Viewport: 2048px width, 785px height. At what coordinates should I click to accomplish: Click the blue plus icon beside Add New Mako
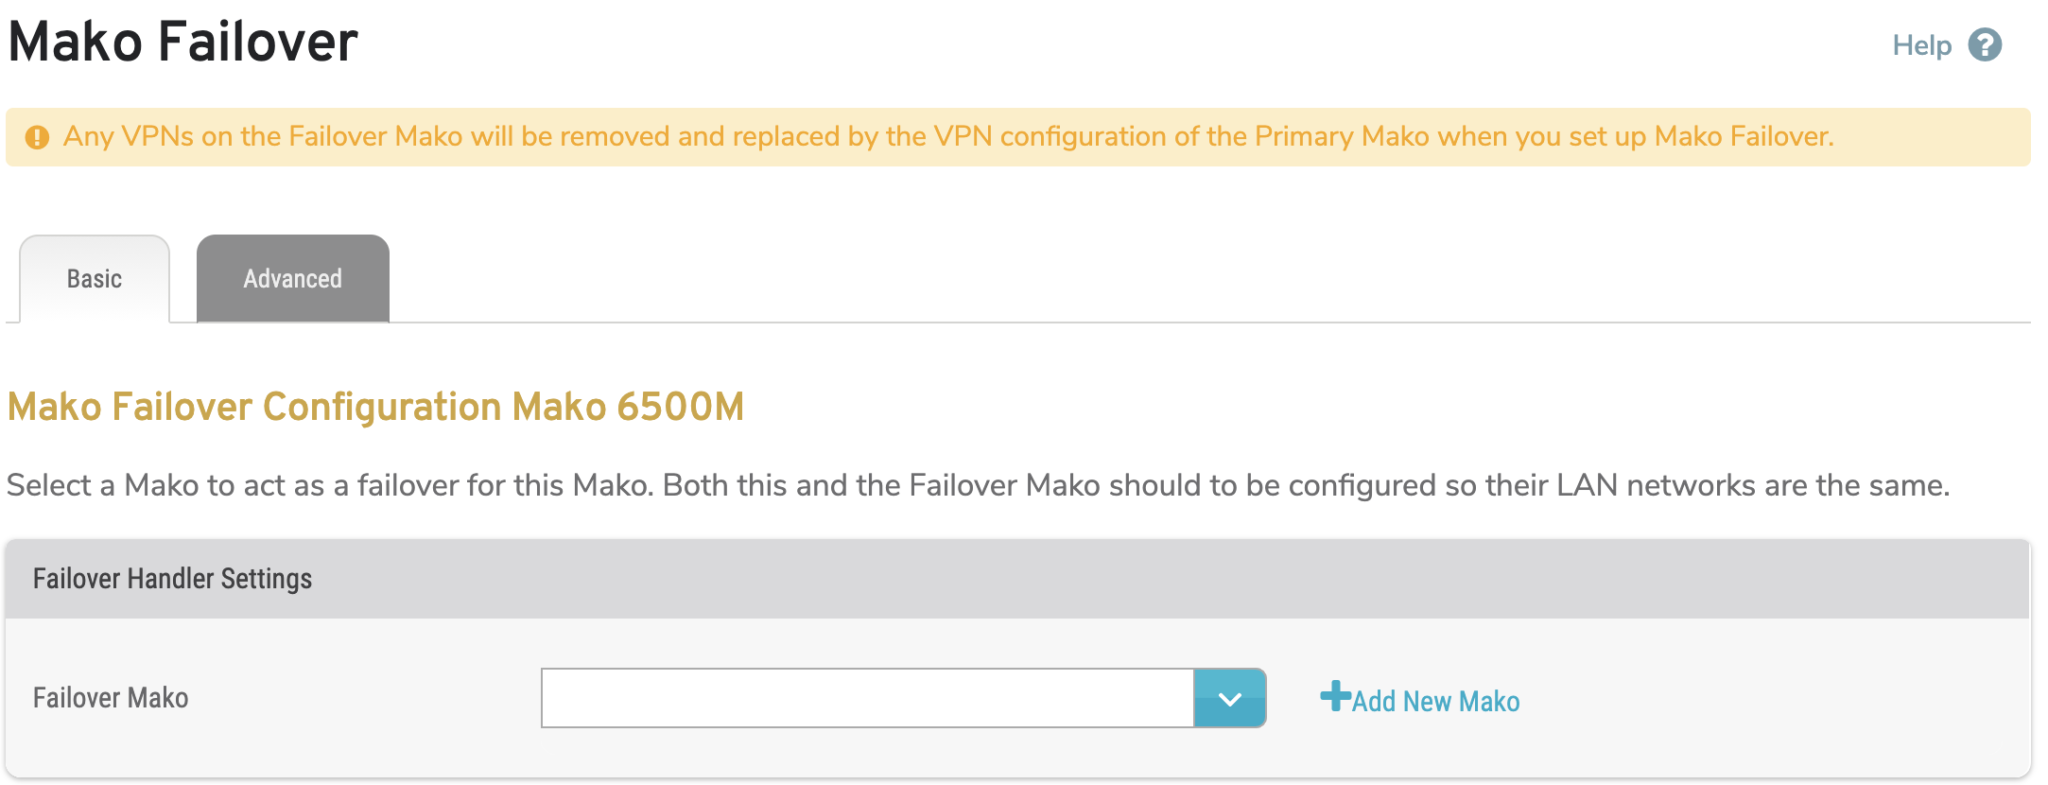coord(1337,697)
